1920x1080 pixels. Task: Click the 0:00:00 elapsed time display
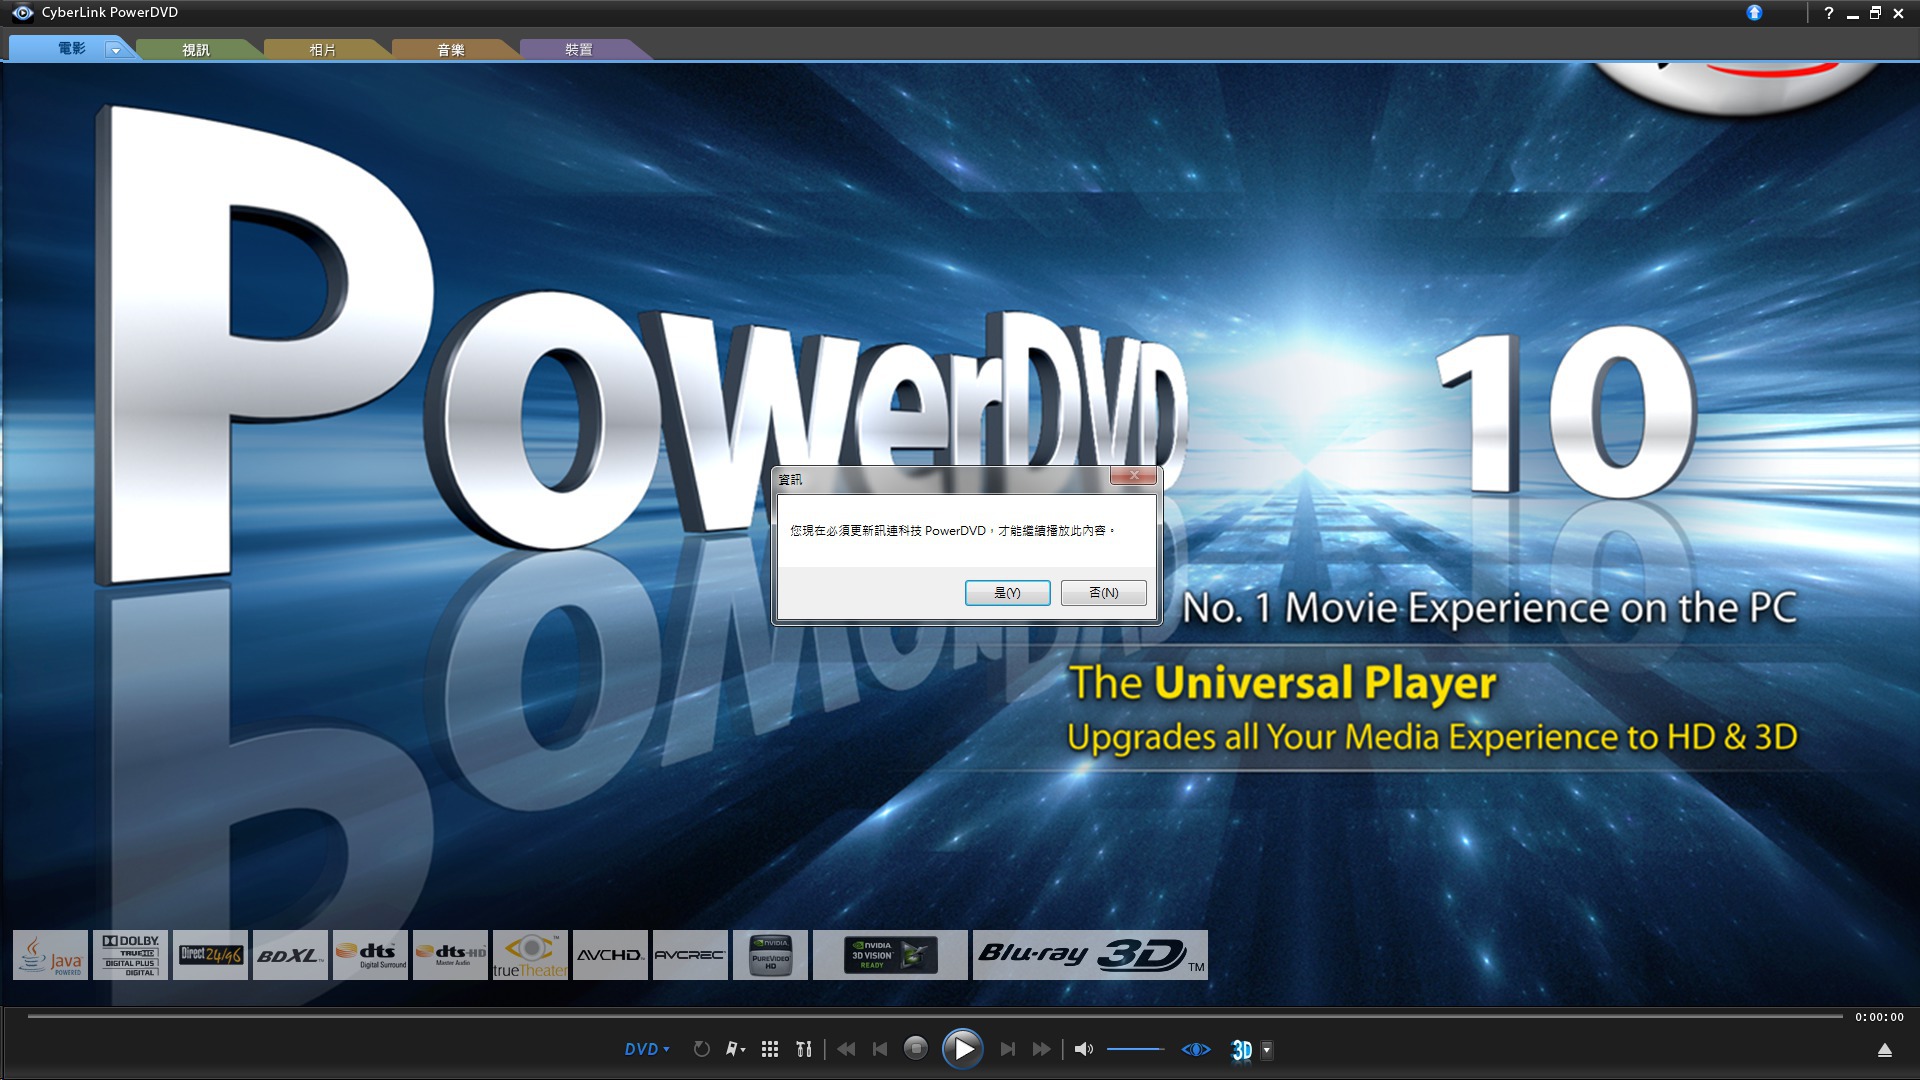tap(1880, 1017)
